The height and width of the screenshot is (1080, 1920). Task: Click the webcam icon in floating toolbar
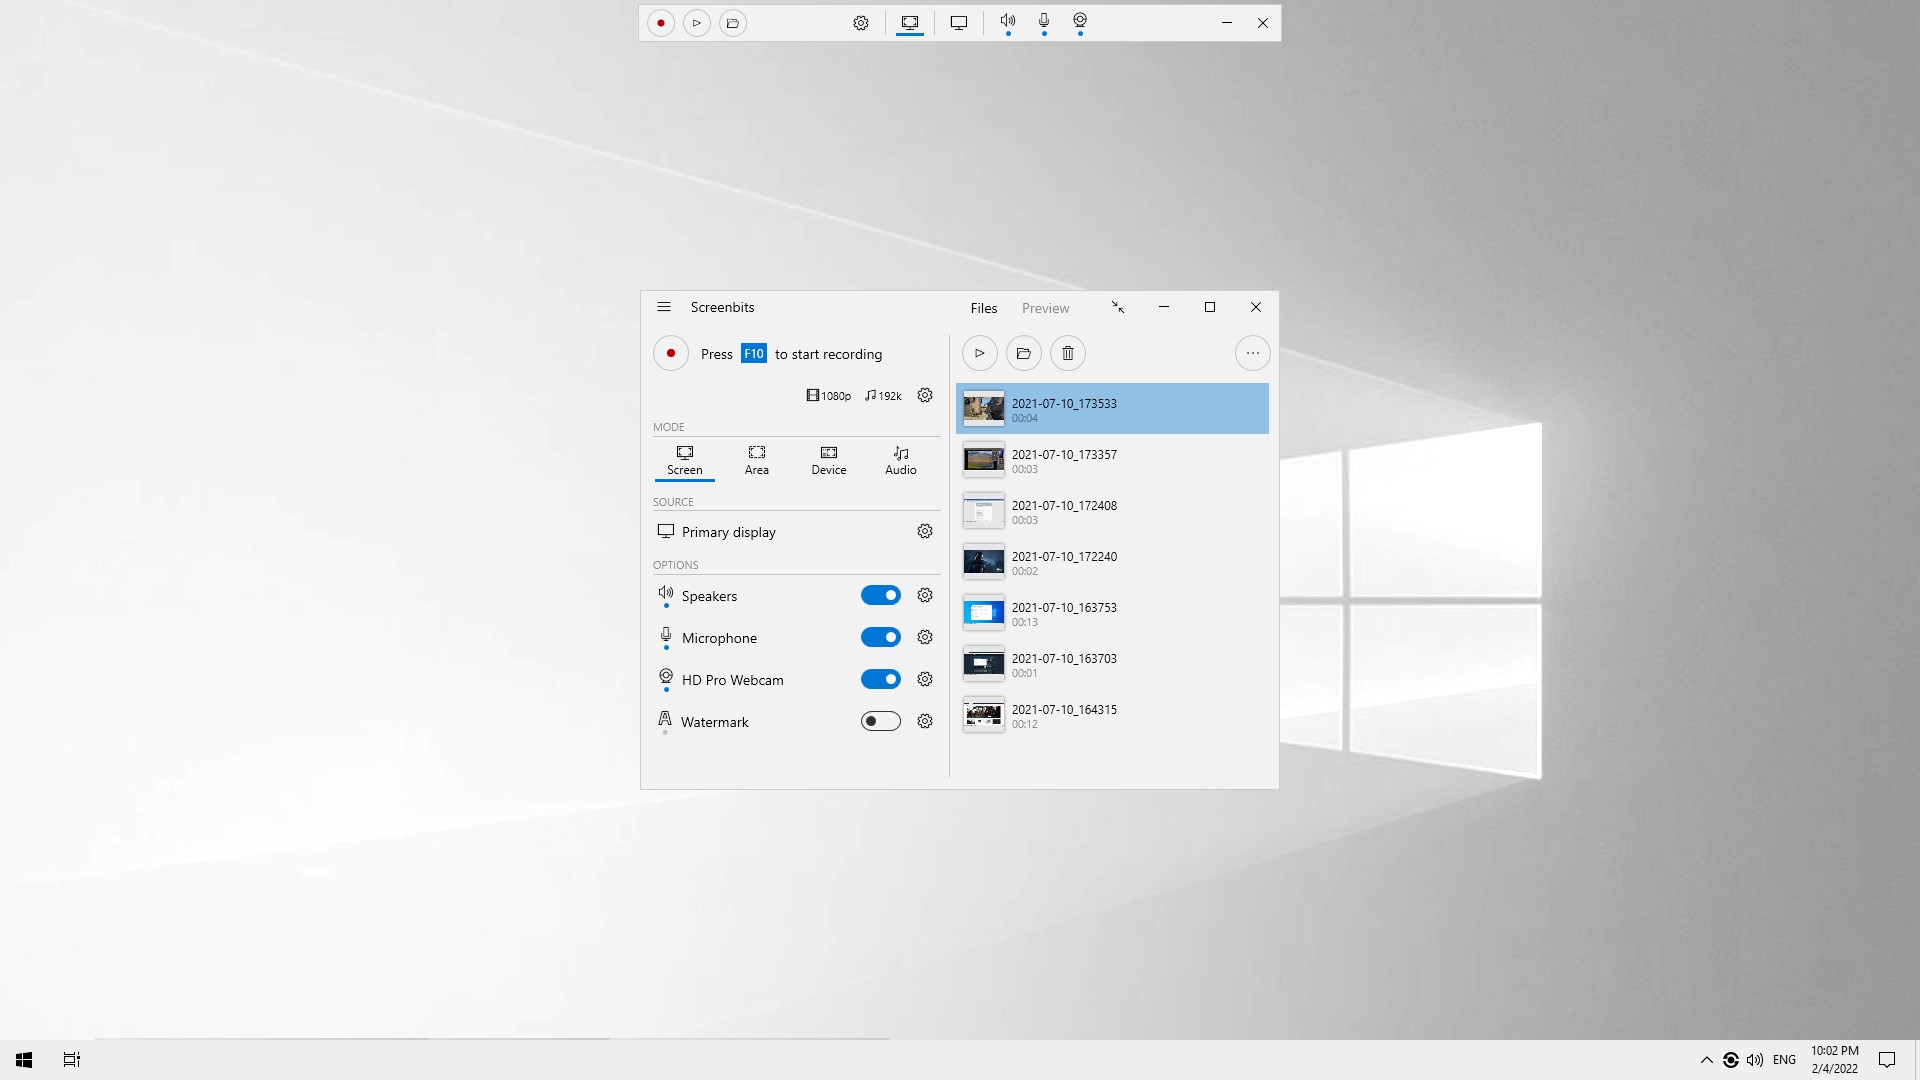click(x=1080, y=21)
